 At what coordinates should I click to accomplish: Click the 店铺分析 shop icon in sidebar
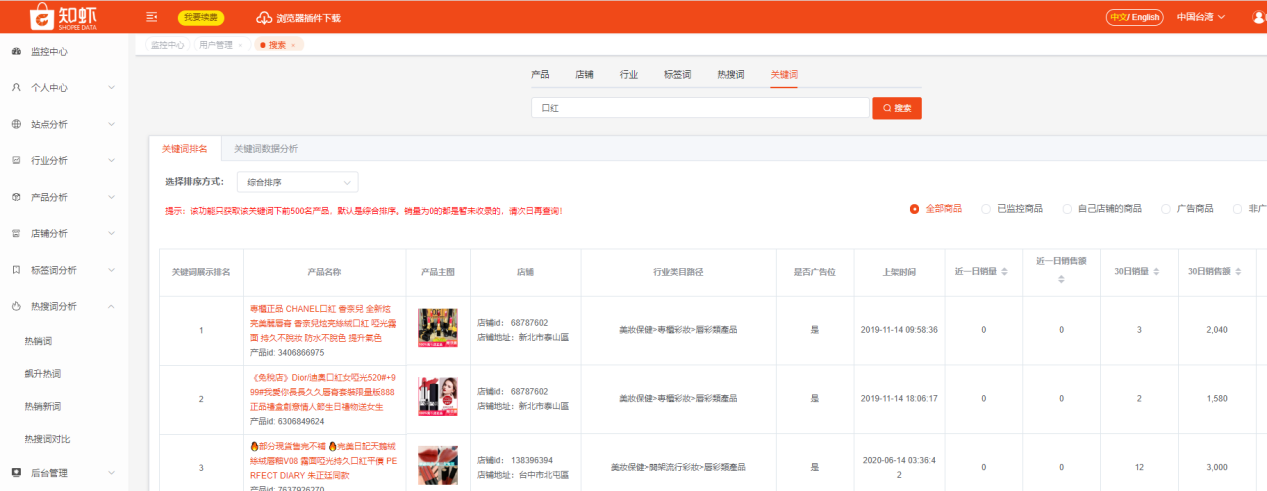point(16,233)
